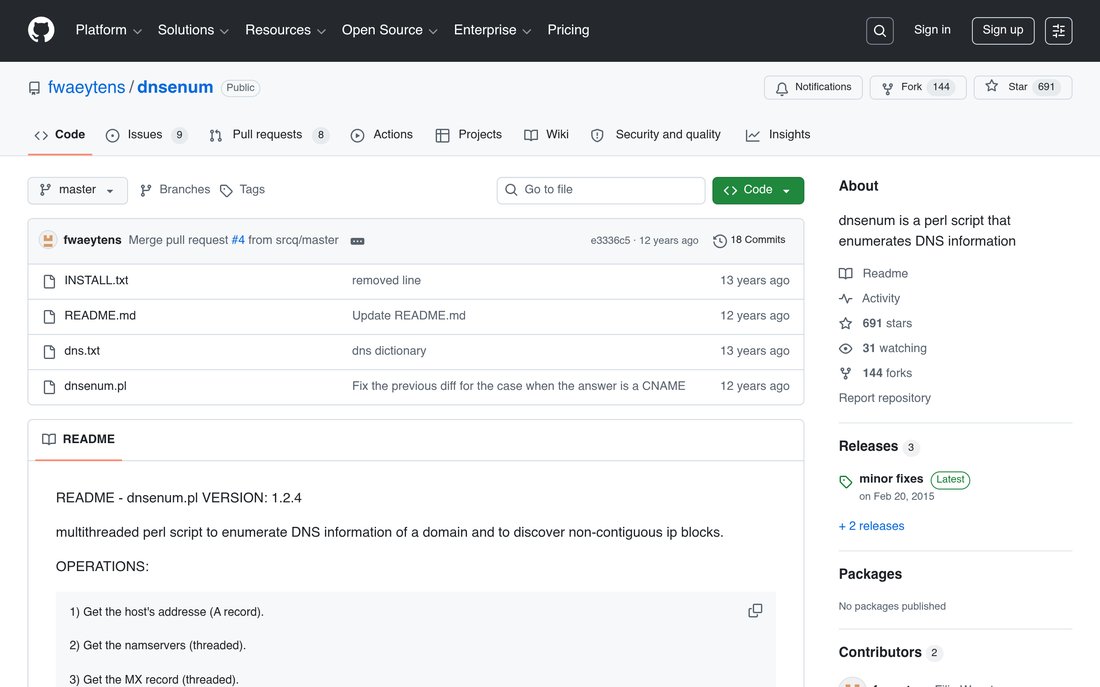
Task: Open commit e3336c5
Action: (610, 241)
